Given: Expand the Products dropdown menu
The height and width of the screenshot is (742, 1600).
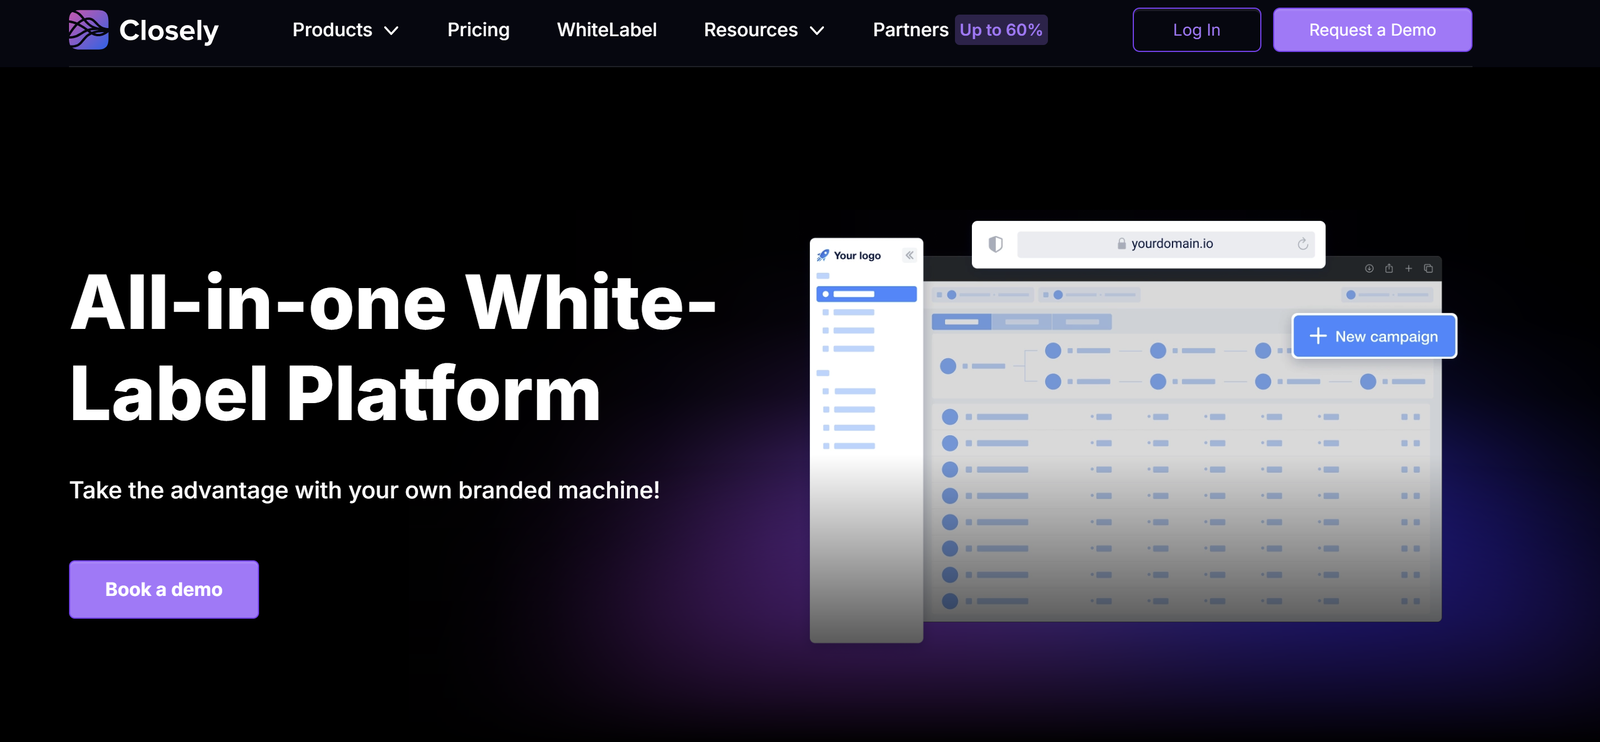Looking at the screenshot, I should coord(345,30).
